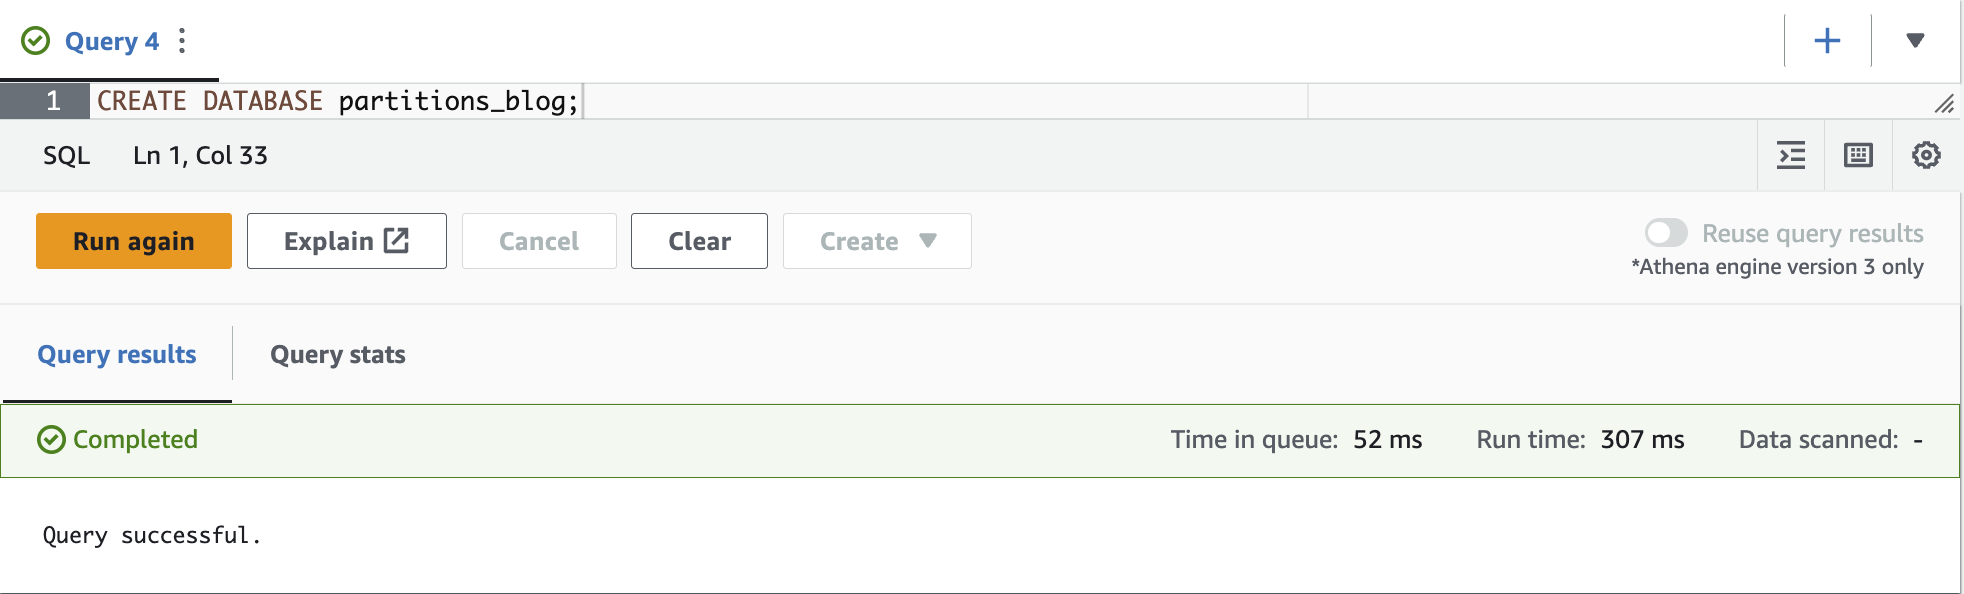Click the format query indent icon

tap(1791, 155)
